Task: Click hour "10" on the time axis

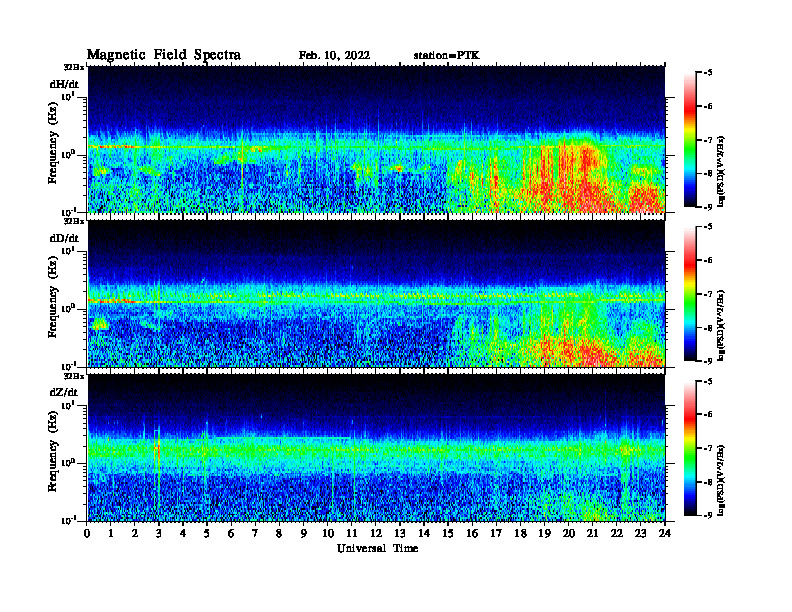Action: tap(328, 534)
